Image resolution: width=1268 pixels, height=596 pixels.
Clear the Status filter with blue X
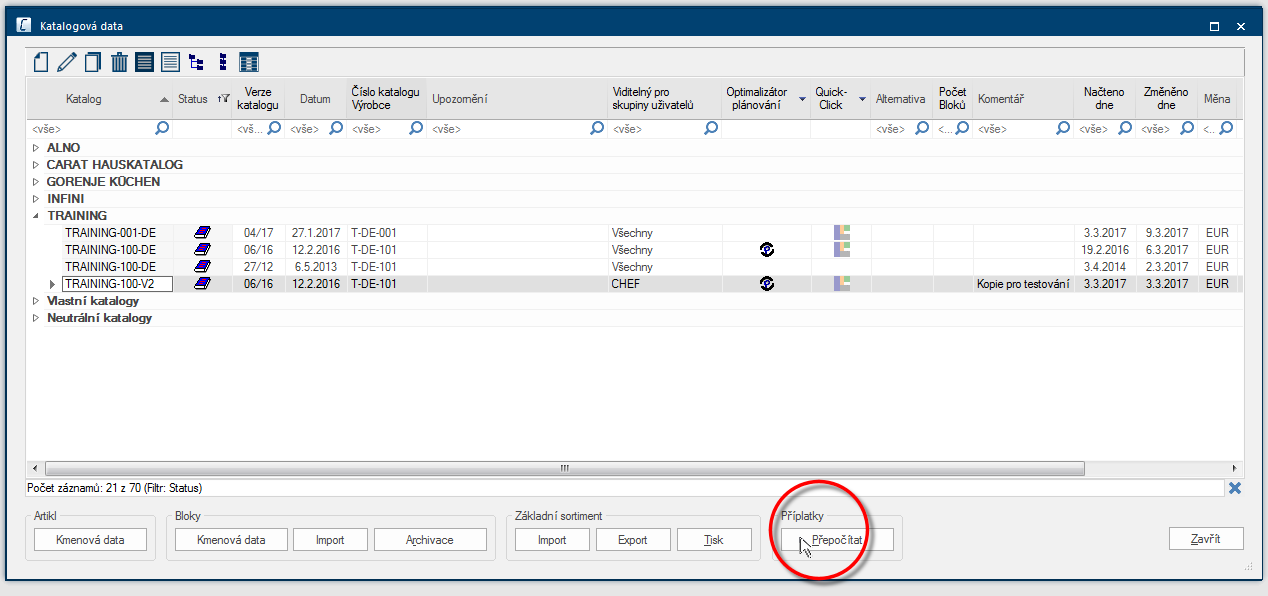click(x=1235, y=488)
